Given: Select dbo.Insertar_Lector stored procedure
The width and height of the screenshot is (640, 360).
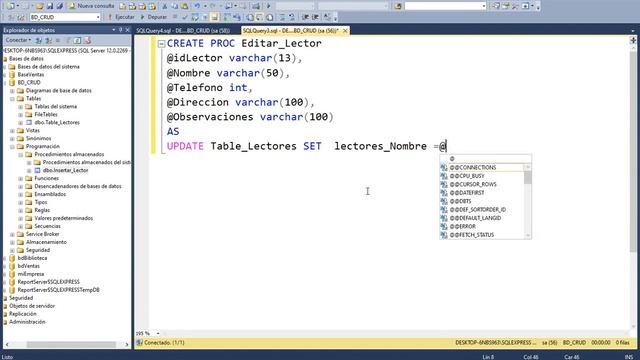Looking at the screenshot, I should click(65, 170).
